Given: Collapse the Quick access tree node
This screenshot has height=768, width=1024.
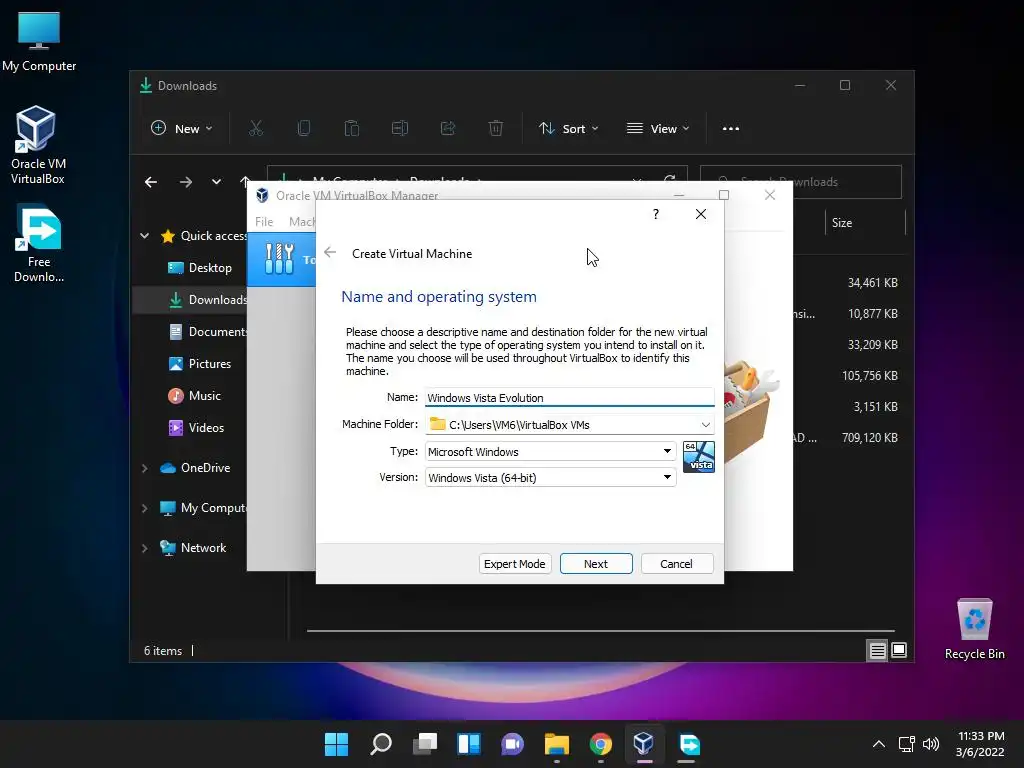Looking at the screenshot, I should coord(144,236).
